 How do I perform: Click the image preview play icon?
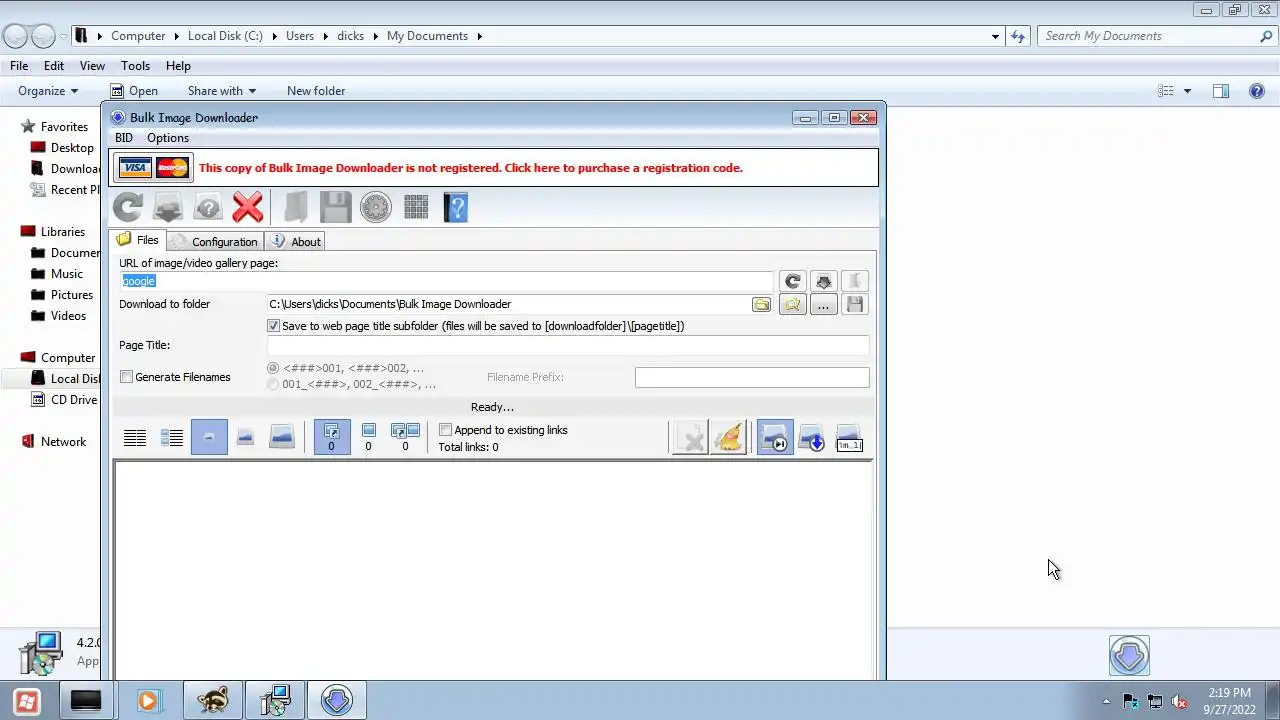tap(775, 438)
